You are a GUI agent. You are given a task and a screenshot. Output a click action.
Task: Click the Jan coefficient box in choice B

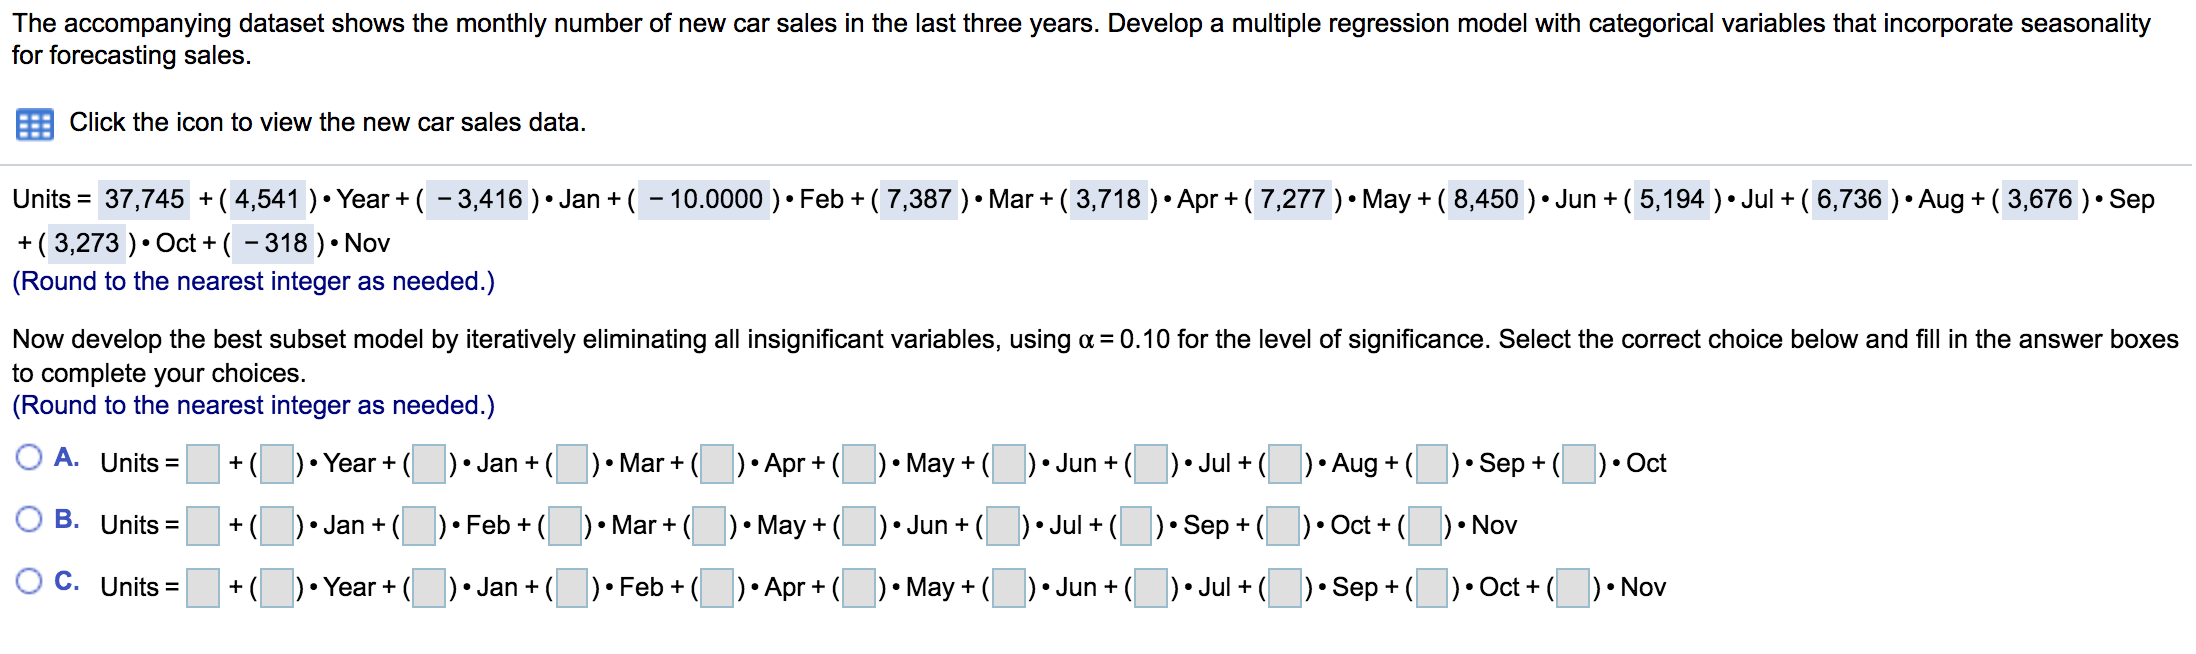coord(276,524)
